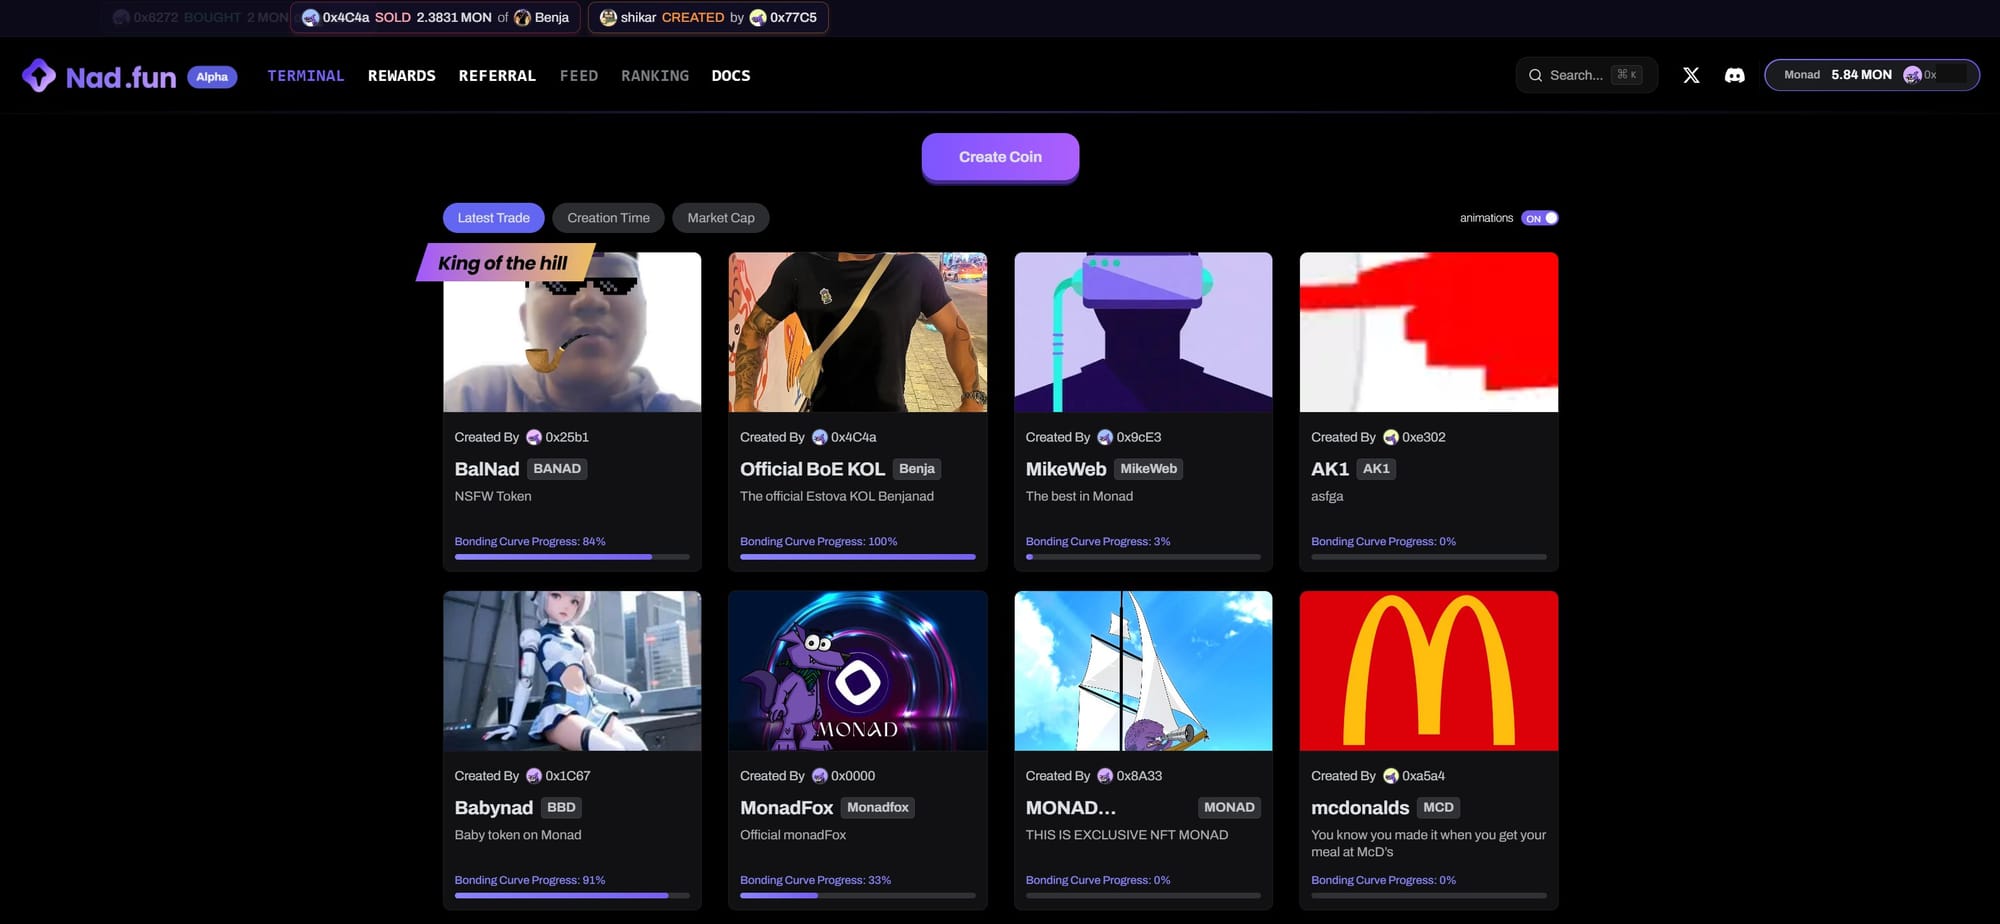The image size is (2000, 924).
Task: Click the 0x4C4a avatar in the SOLD ticker
Action: click(x=310, y=17)
